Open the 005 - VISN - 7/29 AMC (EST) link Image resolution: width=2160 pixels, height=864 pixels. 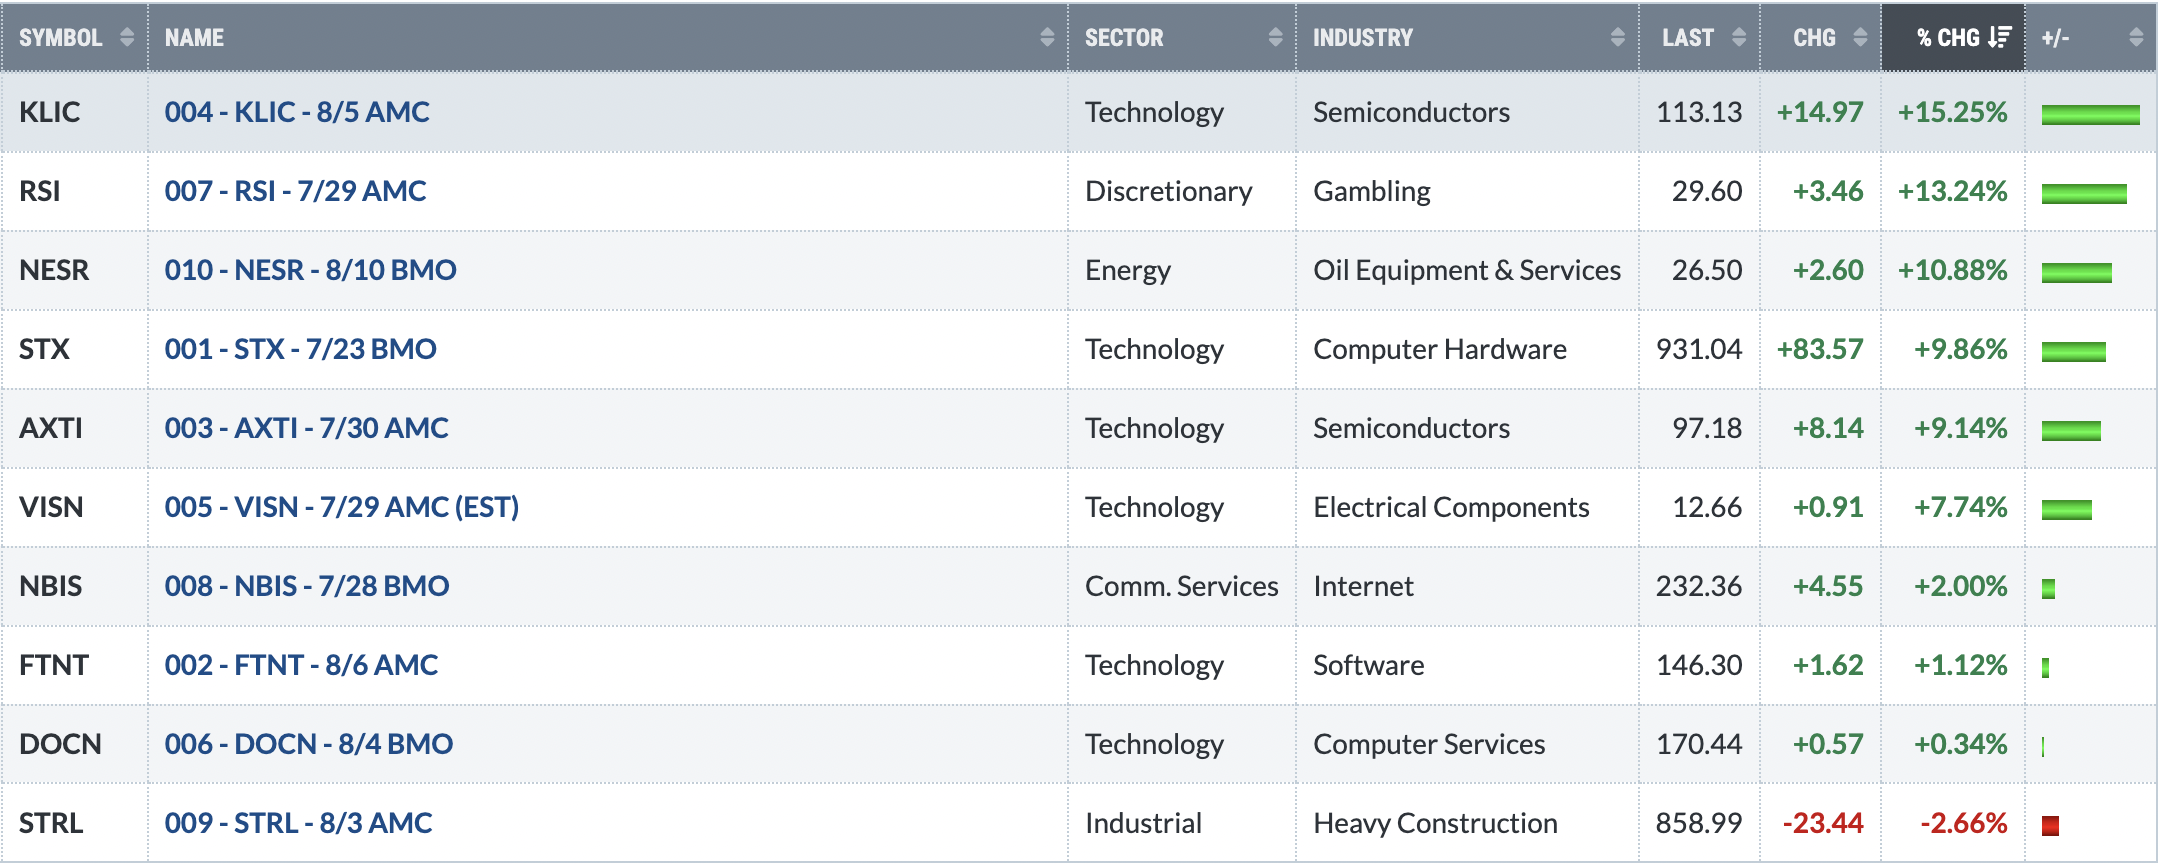pos(342,507)
